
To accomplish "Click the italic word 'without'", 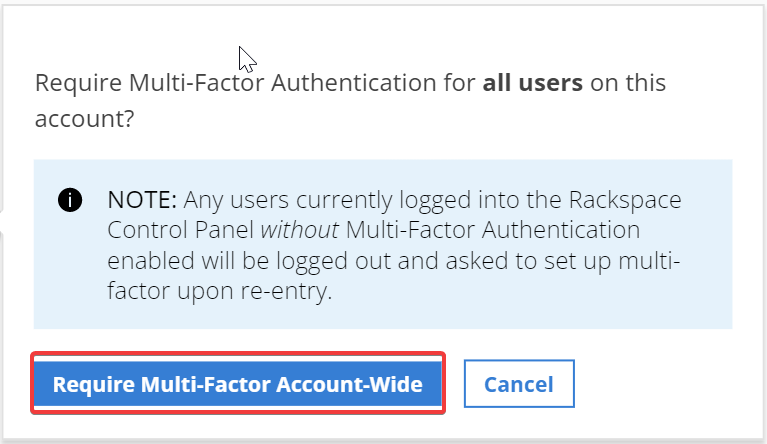I will point(299,230).
